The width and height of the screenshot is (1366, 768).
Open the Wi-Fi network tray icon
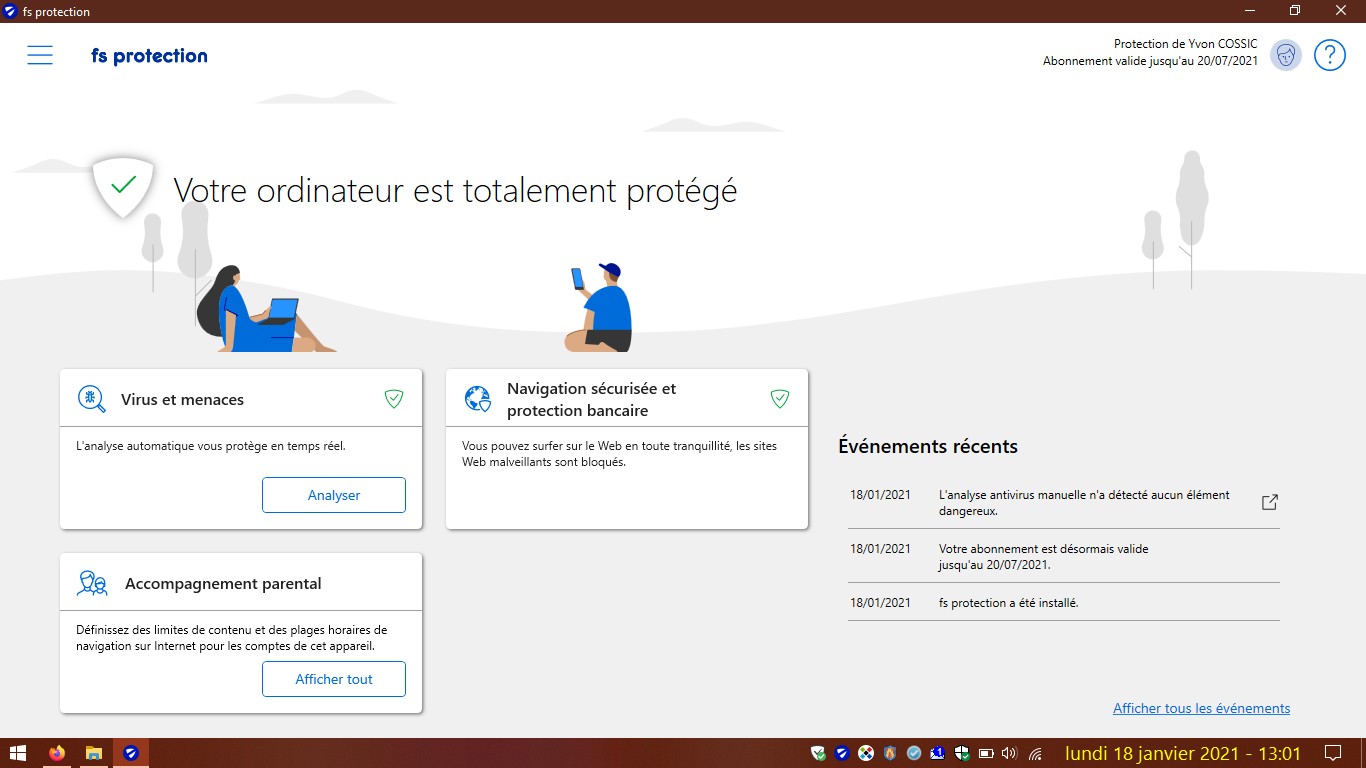click(1036, 753)
